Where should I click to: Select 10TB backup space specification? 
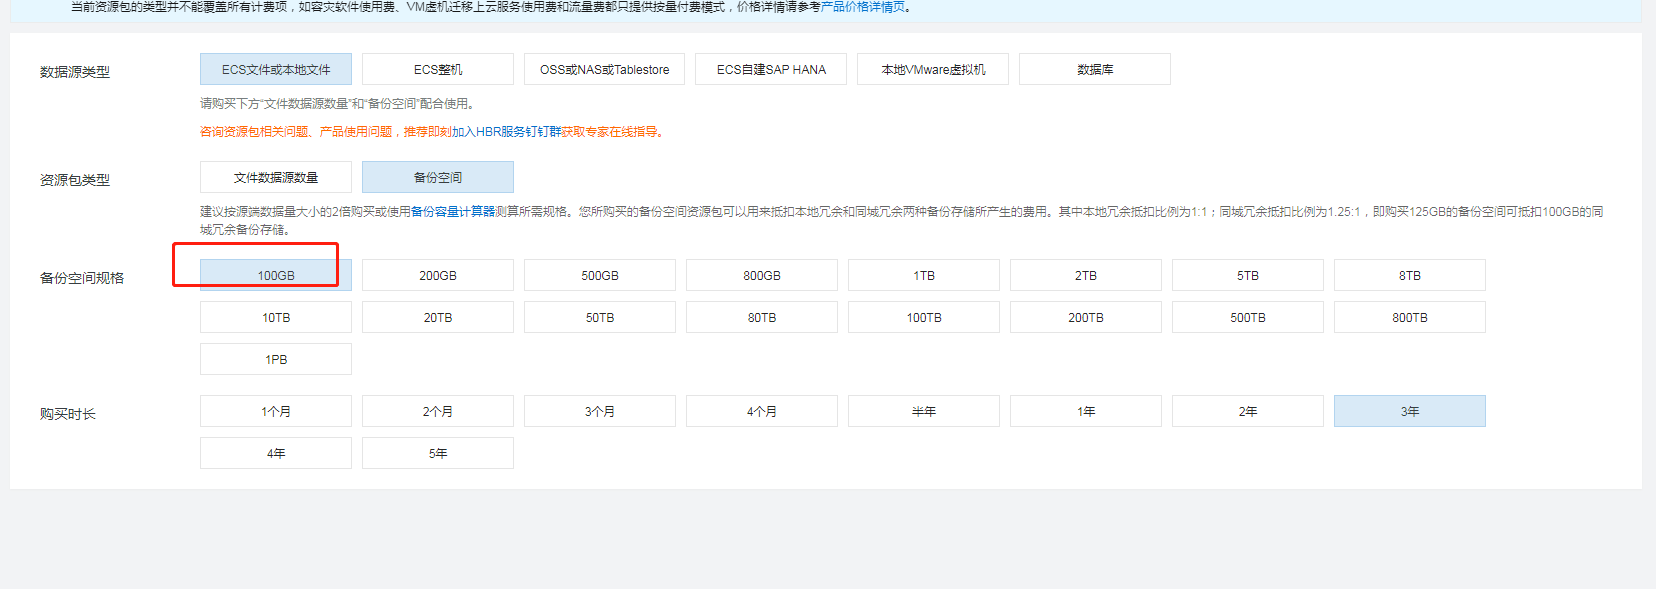(x=276, y=317)
